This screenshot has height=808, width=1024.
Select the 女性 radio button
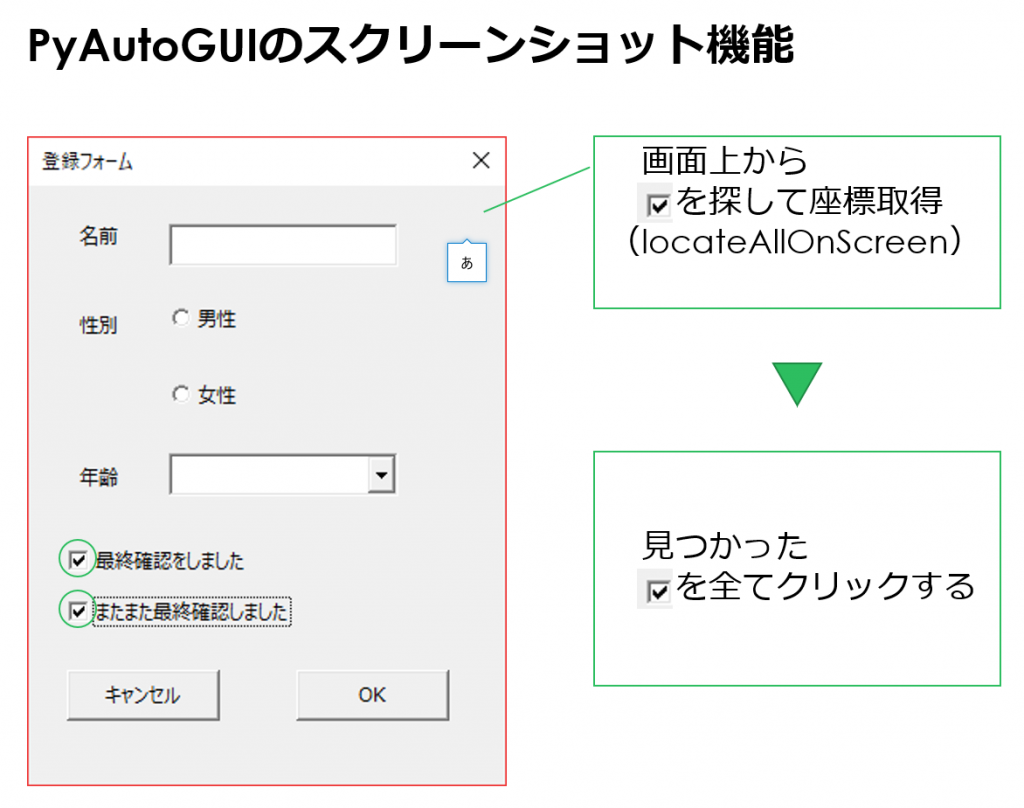(181, 394)
